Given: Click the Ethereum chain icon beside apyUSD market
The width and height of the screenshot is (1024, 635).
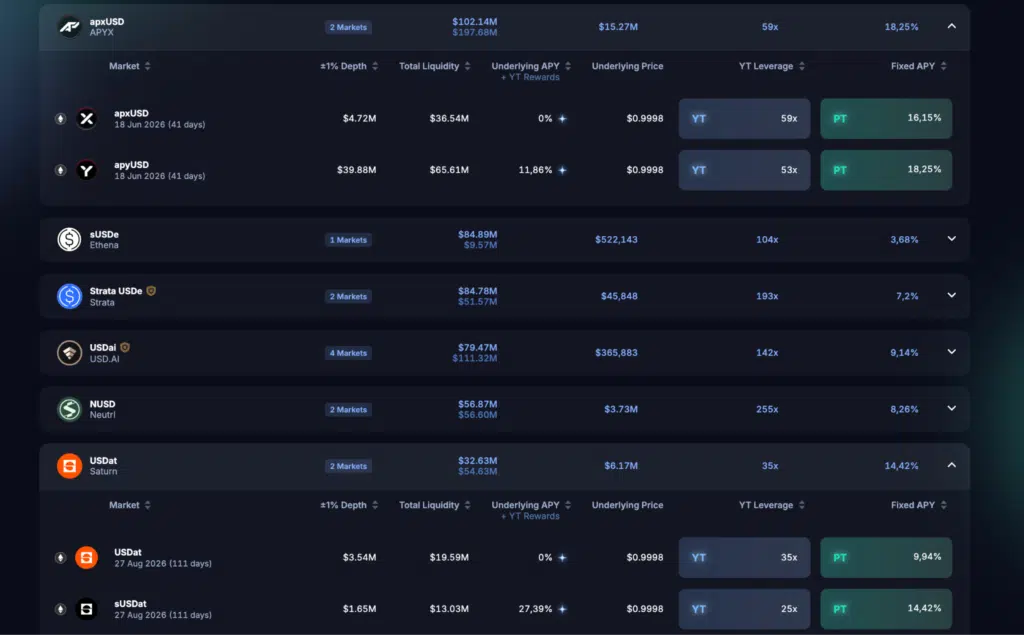Looking at the screenshot, I should pyautogui.click(x=60, y=170).
